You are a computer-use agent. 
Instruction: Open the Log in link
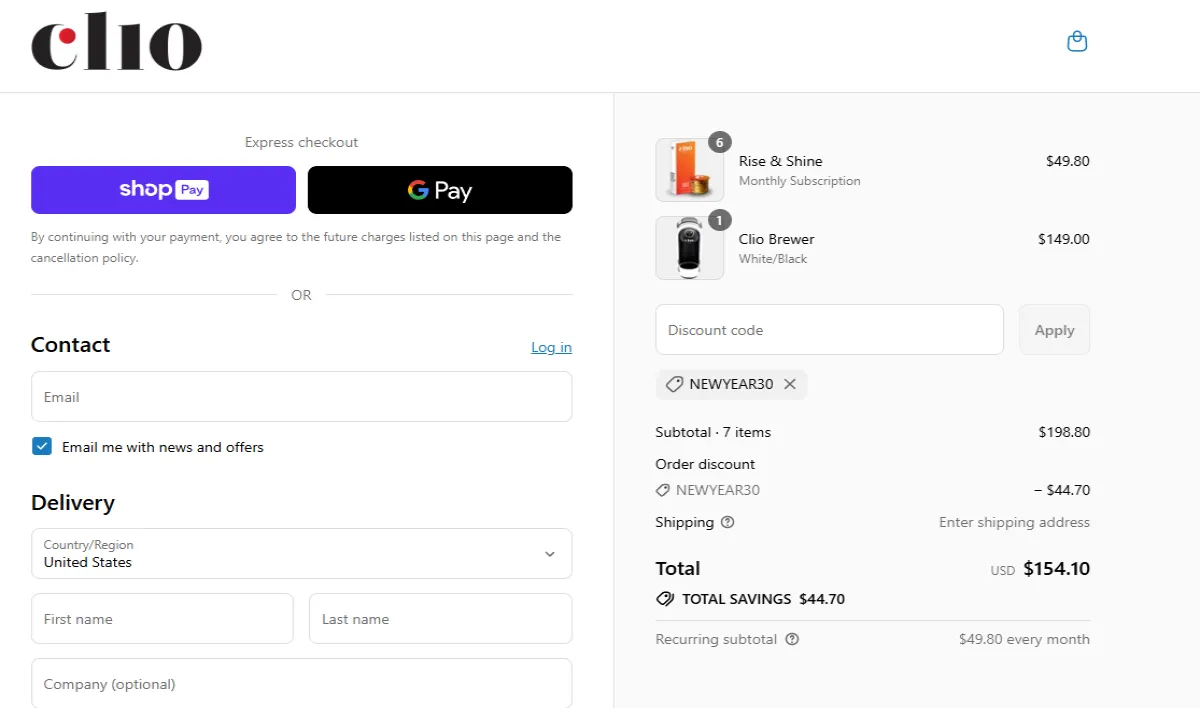(551, 347)
